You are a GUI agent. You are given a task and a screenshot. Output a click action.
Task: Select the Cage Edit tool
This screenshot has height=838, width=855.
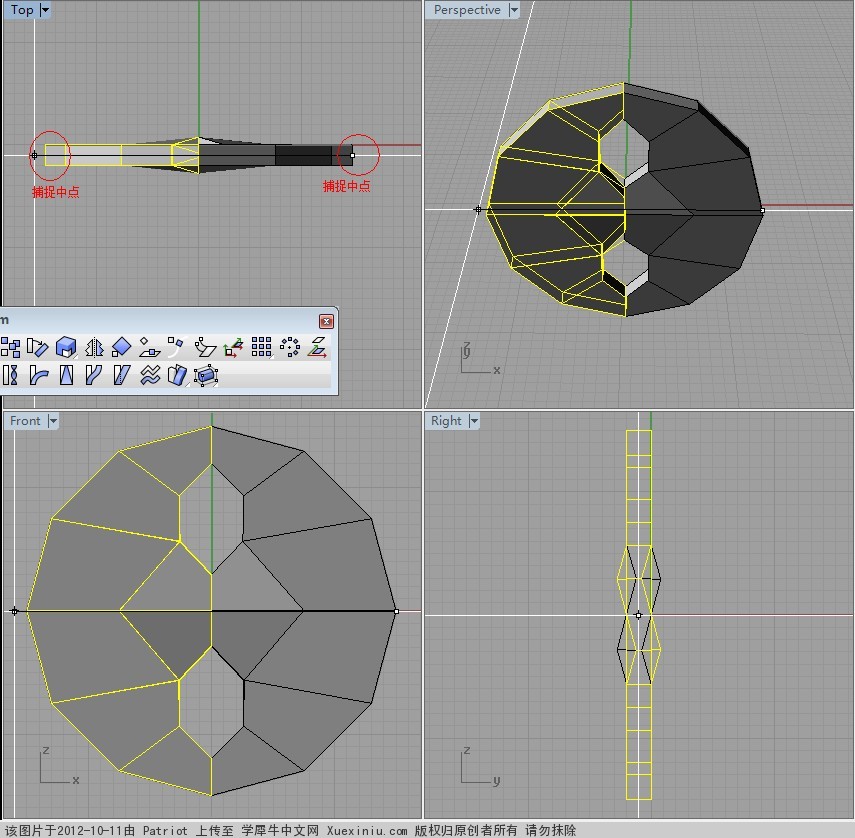click(x=206, y=376)
